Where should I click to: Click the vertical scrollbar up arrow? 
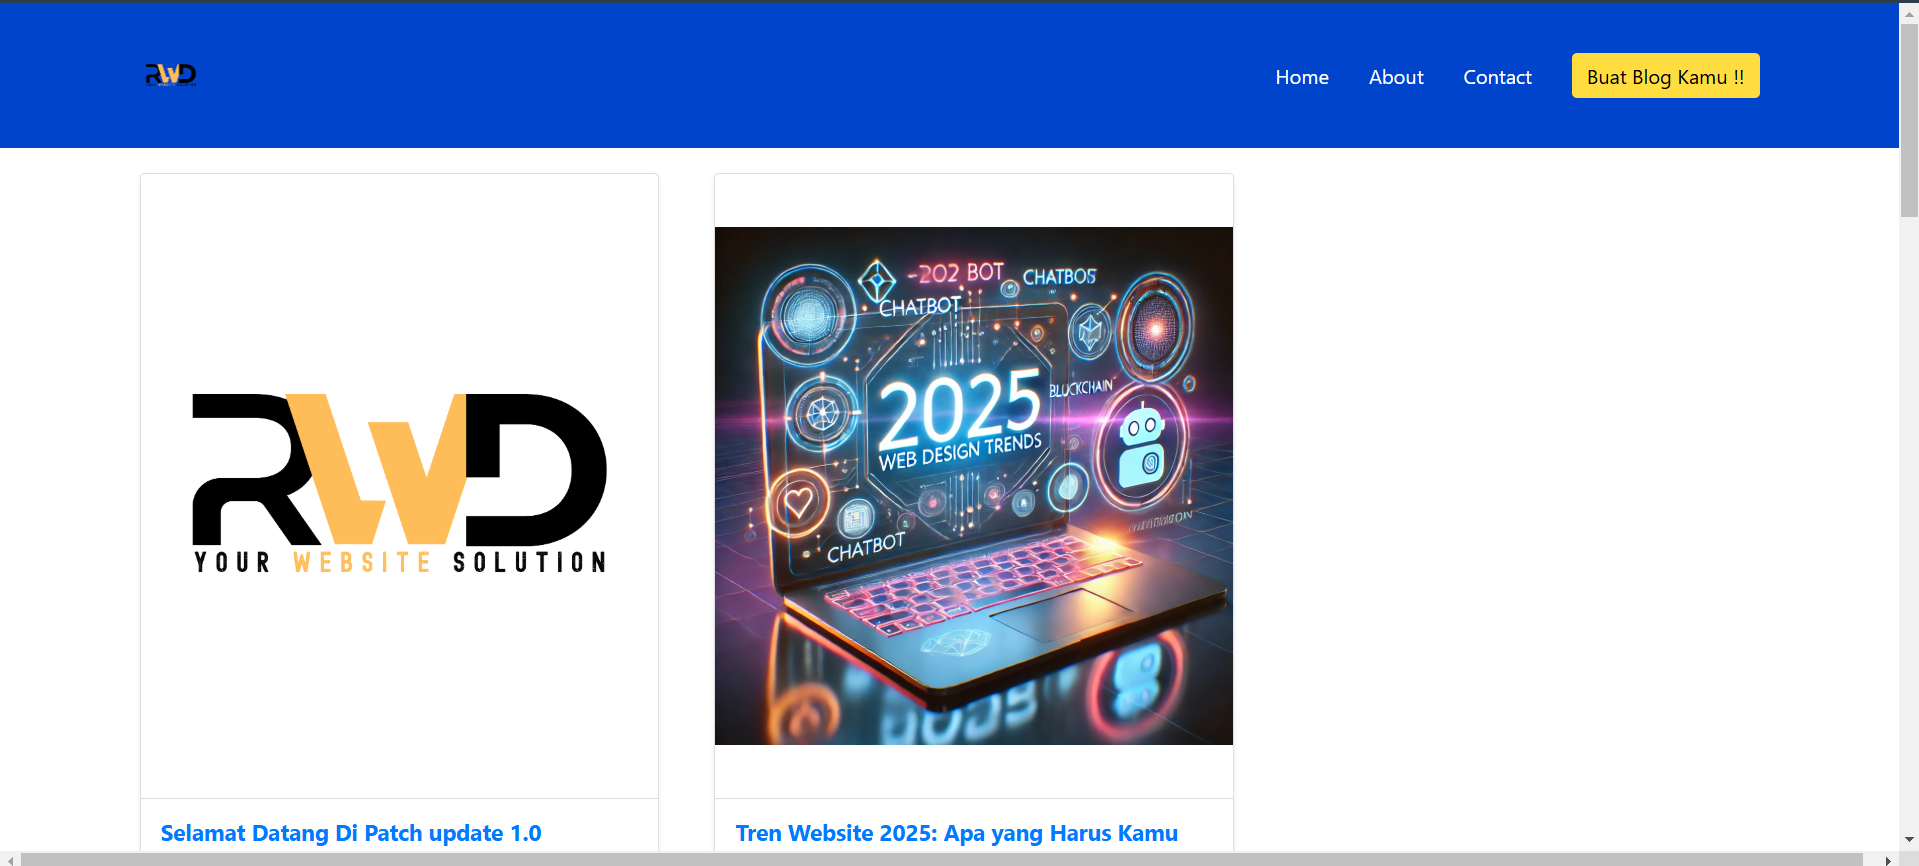(x=1909, y=14)
